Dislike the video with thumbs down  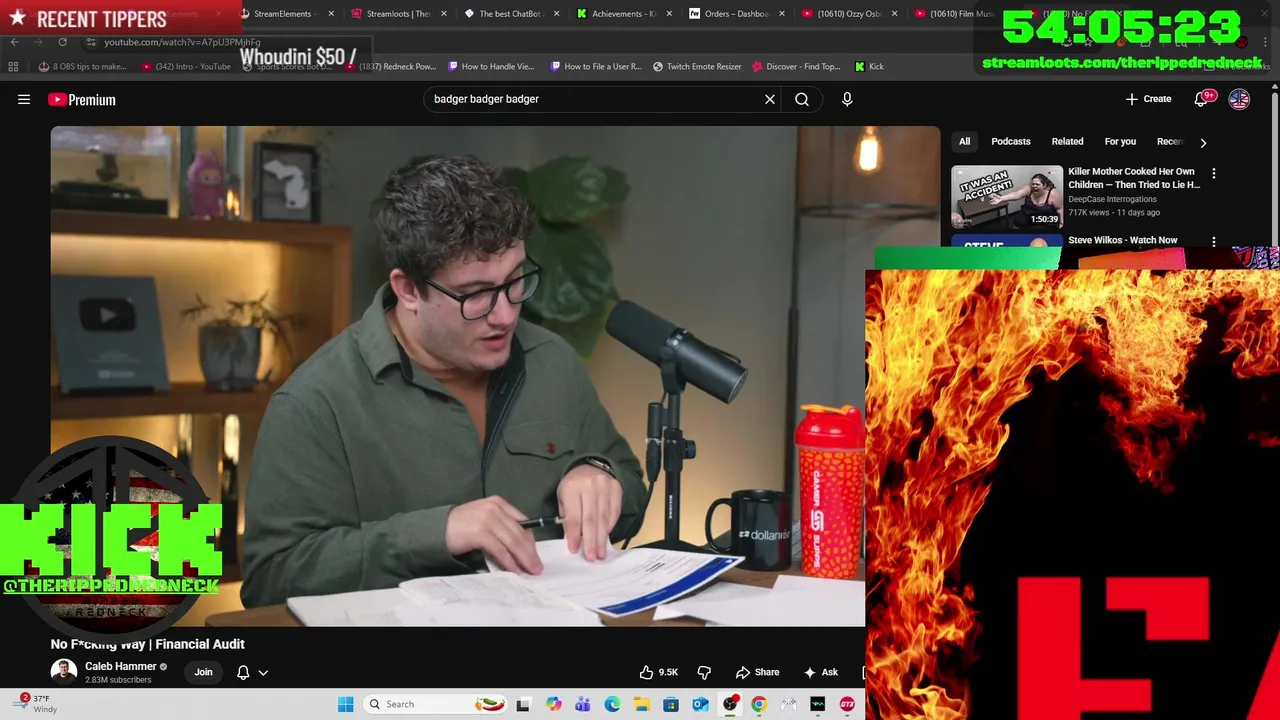704,672
